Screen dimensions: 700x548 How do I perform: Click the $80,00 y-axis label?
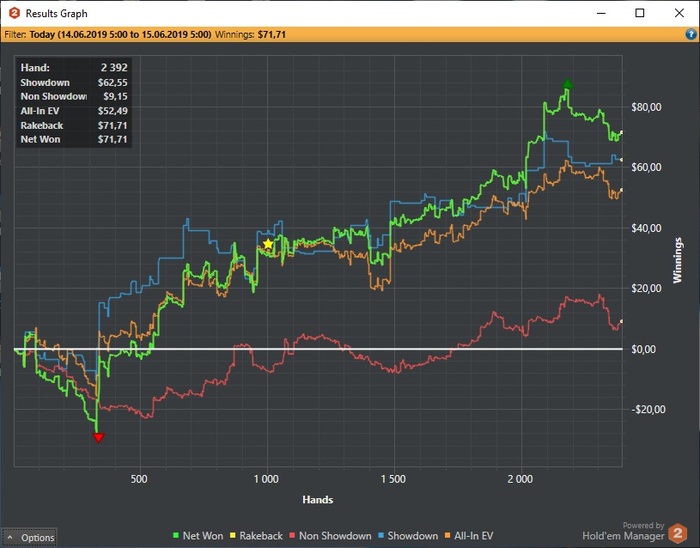click(x=646, y=107)
